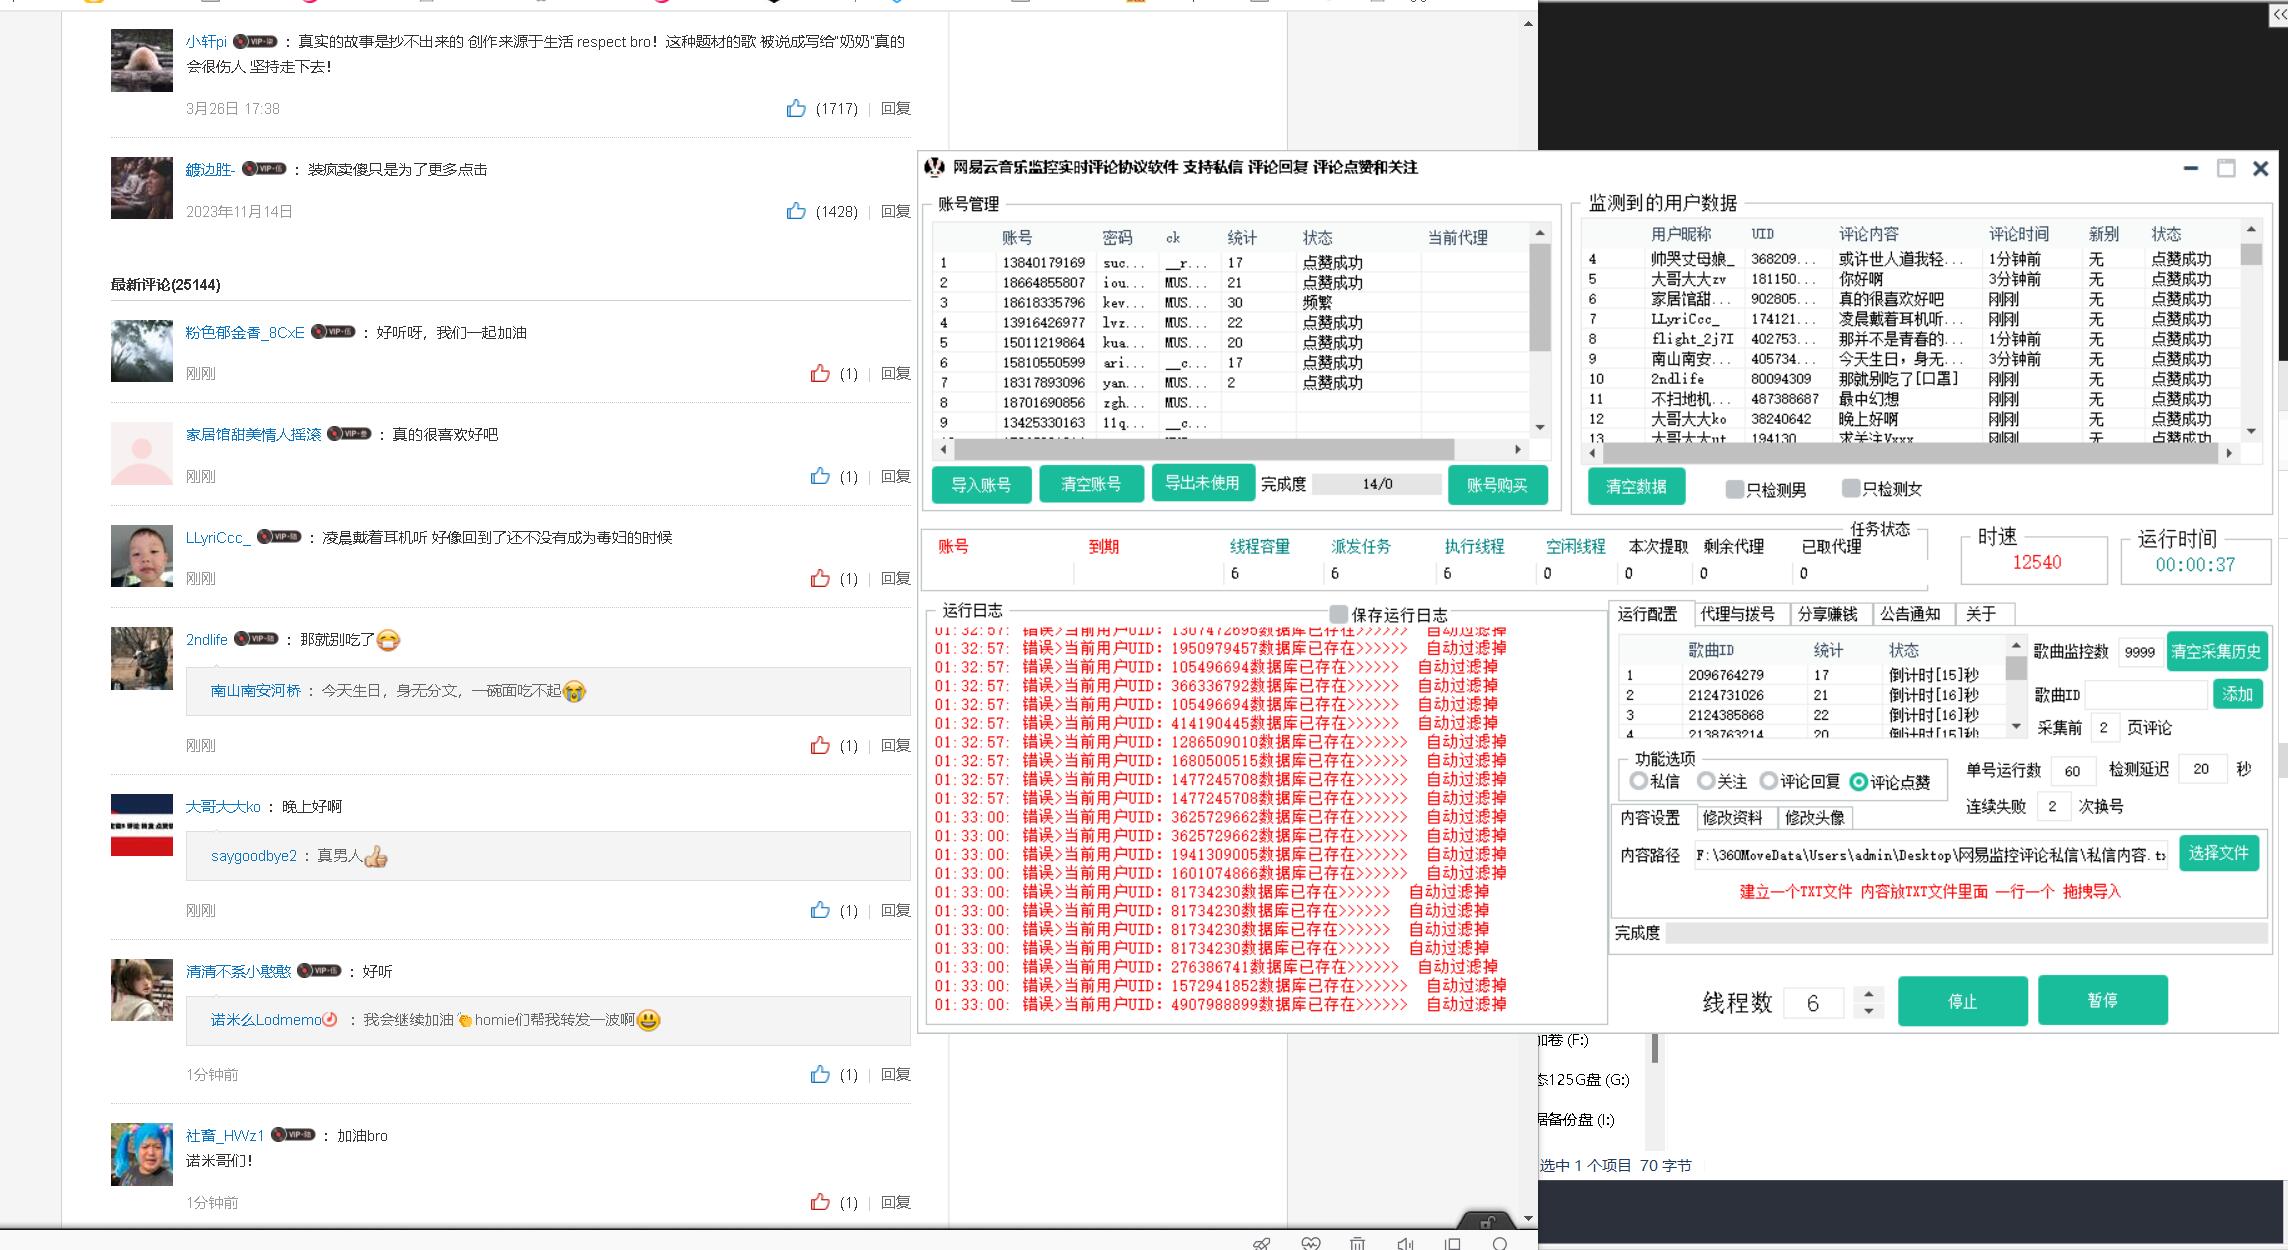Viewport: 2288px width, 1250px height.
Task: Click the speaker mute icon in the status bar
Action: 1405,1243
